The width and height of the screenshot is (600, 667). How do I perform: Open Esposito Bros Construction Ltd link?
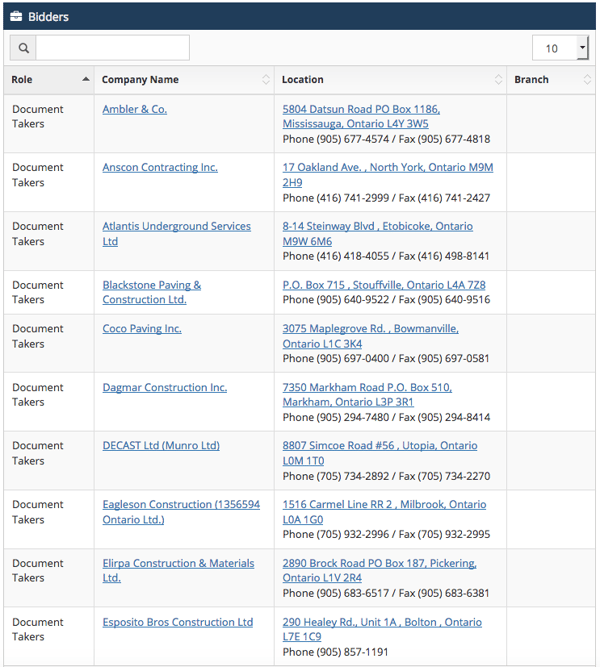point(177,622)
